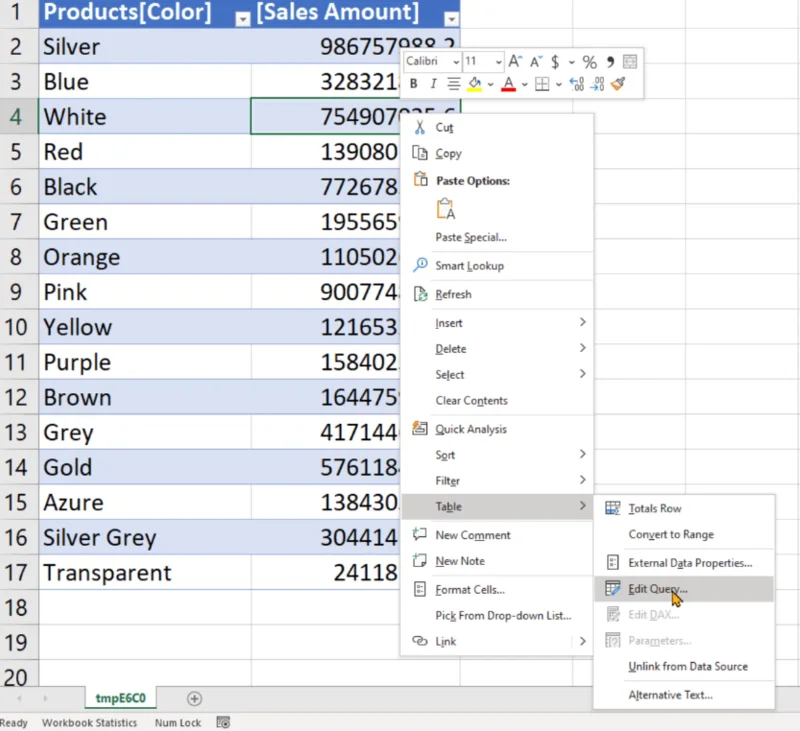This screenshot has width=800, height=731.
Task: Click the Bold button in mini toolbar
Action: [x=413, y=84]
